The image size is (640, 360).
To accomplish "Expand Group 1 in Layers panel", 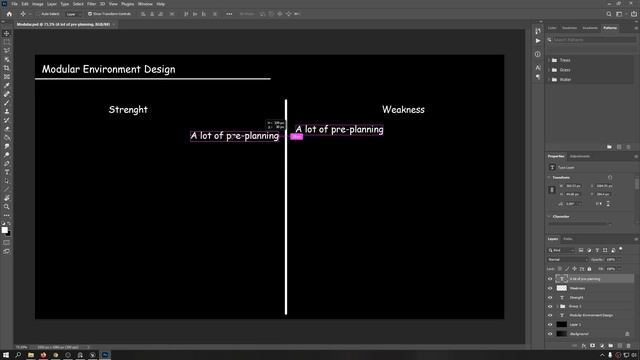I will (x=558, y=307).
